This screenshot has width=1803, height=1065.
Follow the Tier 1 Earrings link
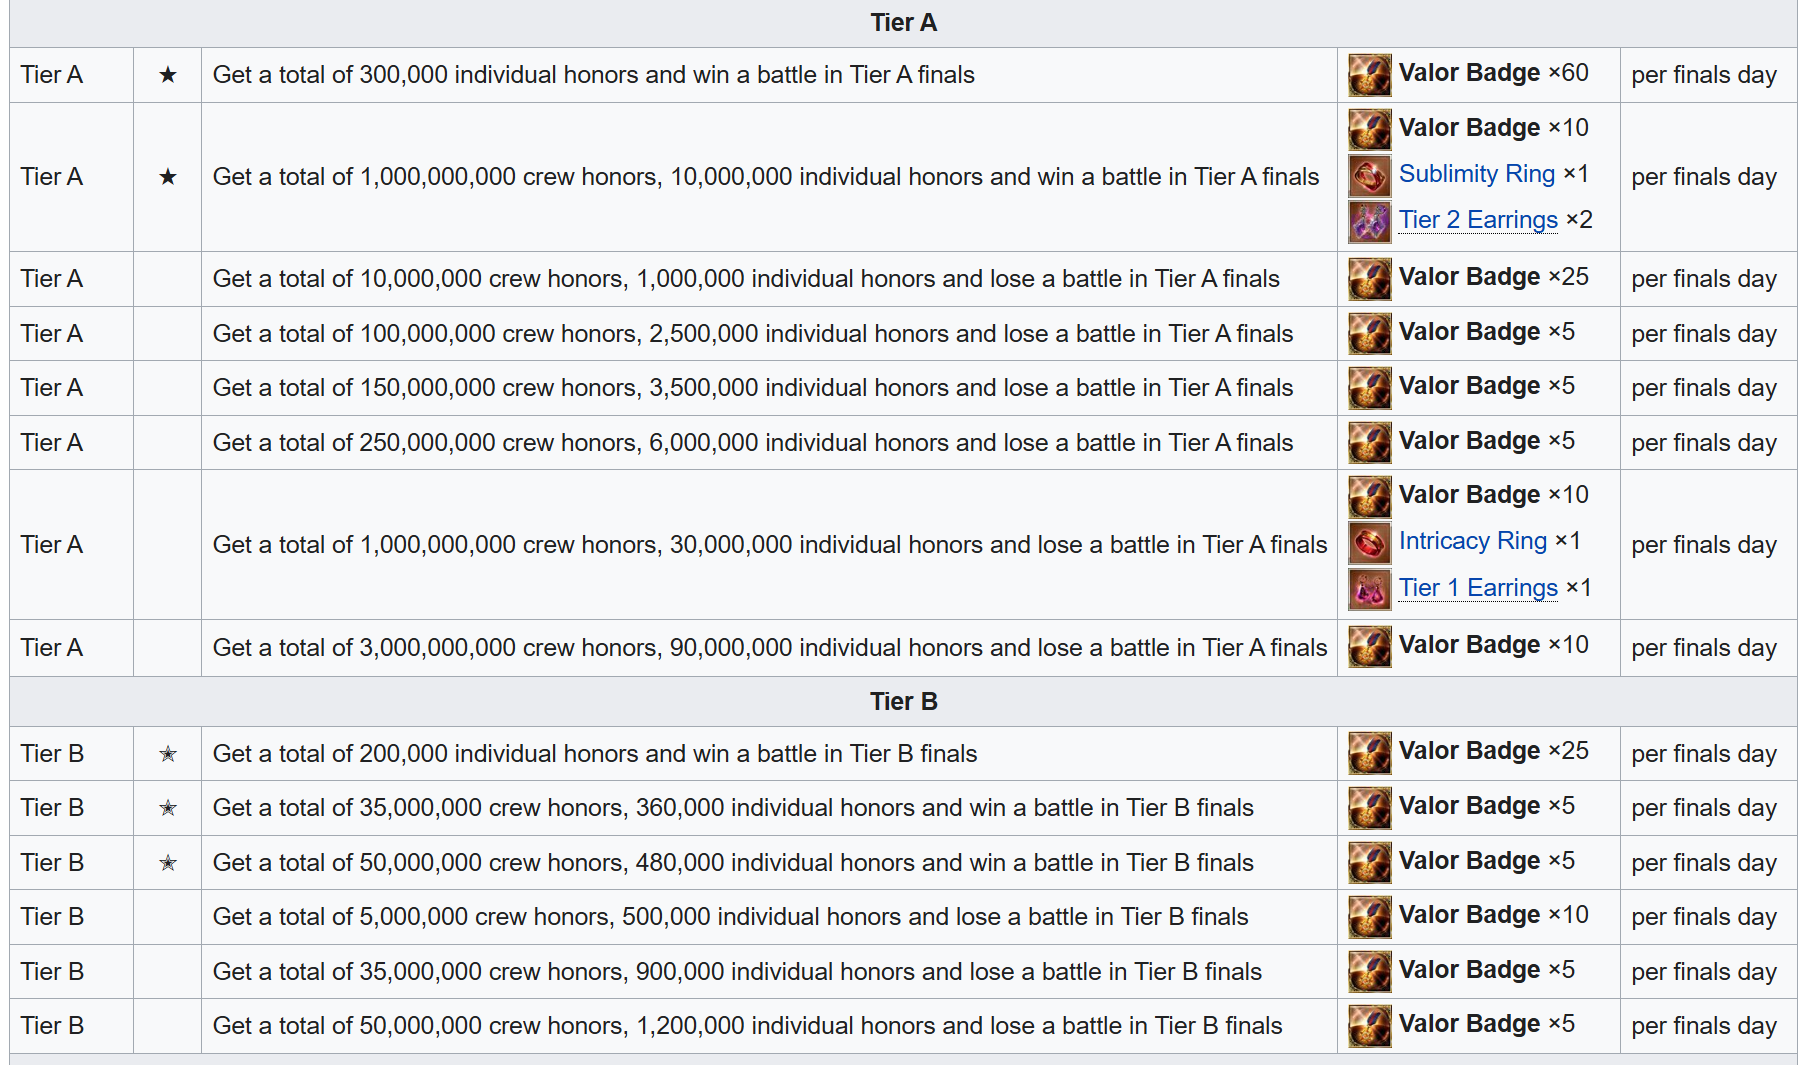[x=1478, y=588]
